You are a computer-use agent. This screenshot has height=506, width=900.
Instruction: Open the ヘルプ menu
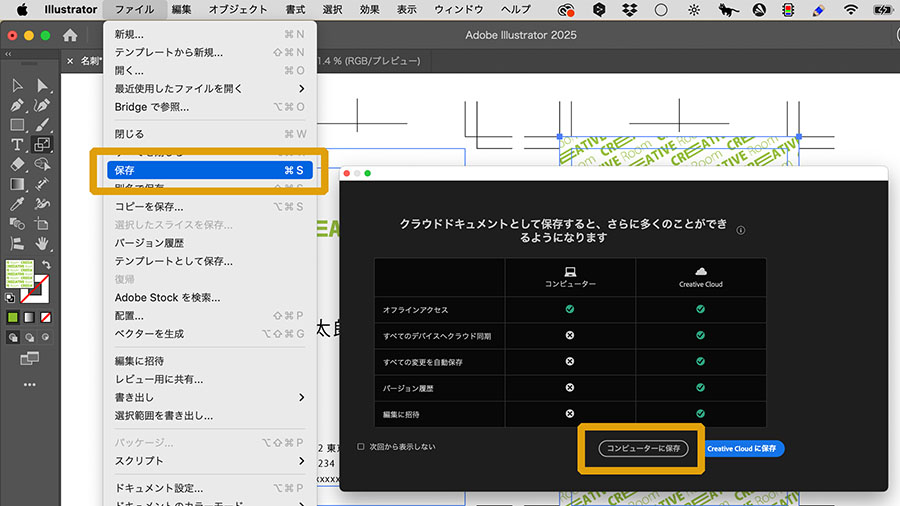click(515, 10)
